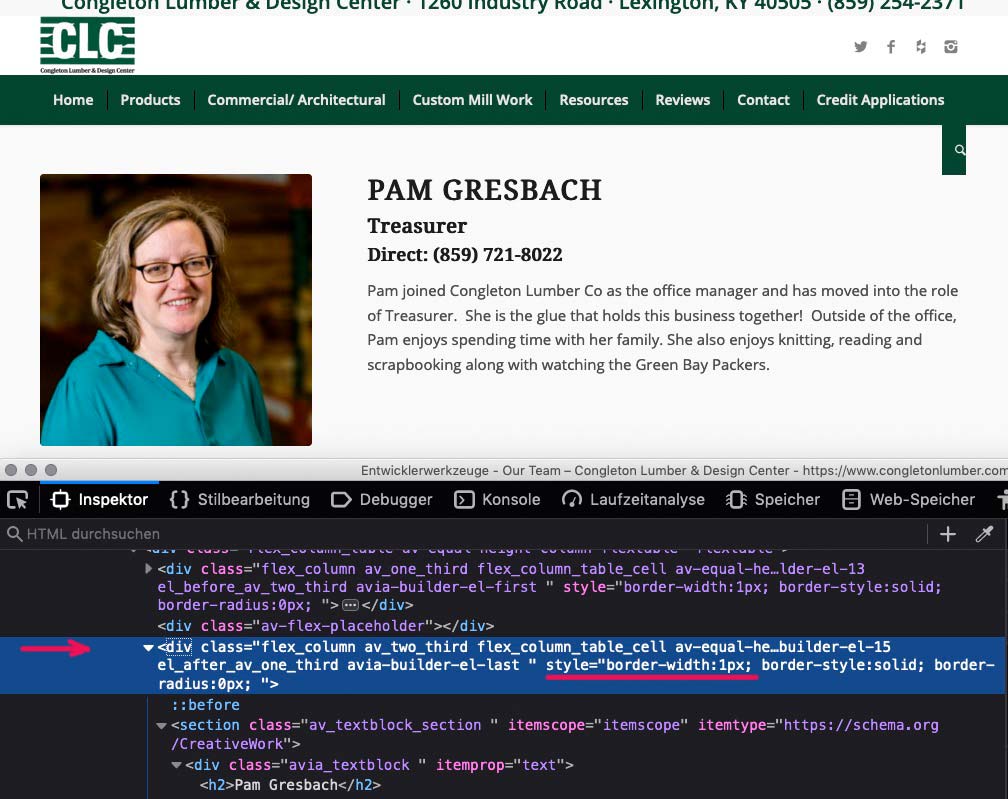Collapse the av_textblock_section section node

point(161,726)
